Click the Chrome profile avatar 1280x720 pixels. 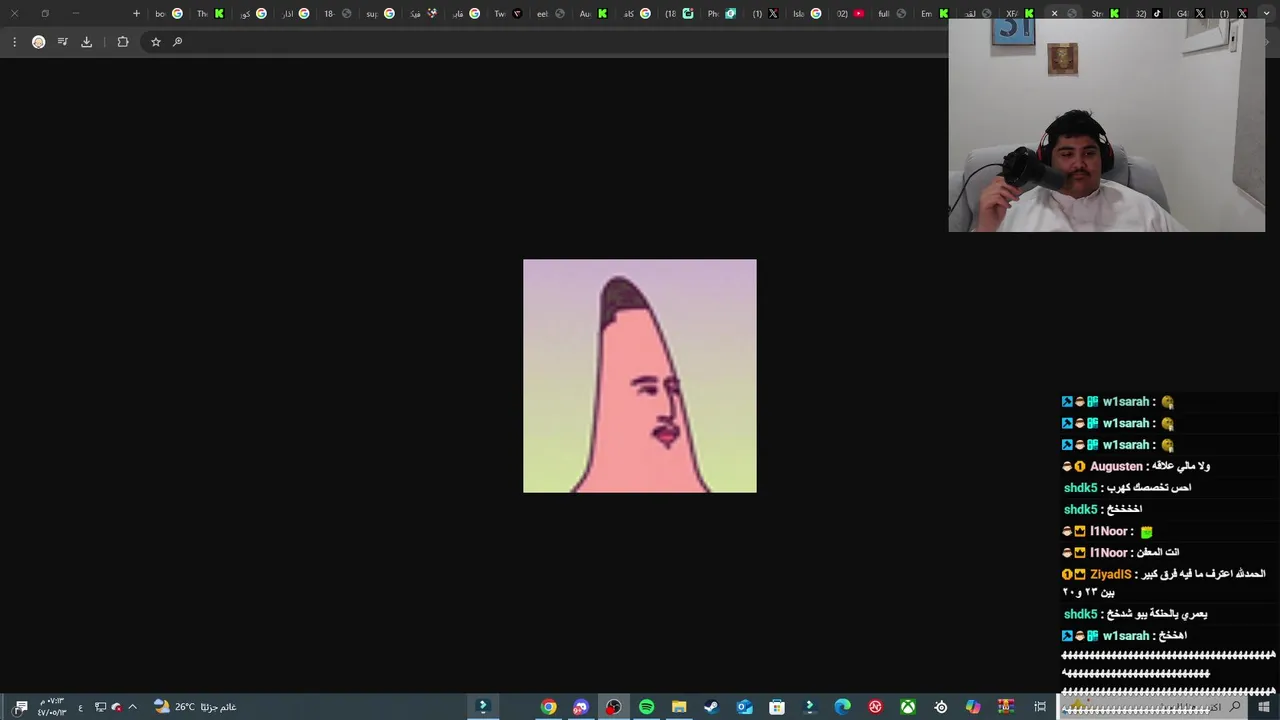(39, 42)
